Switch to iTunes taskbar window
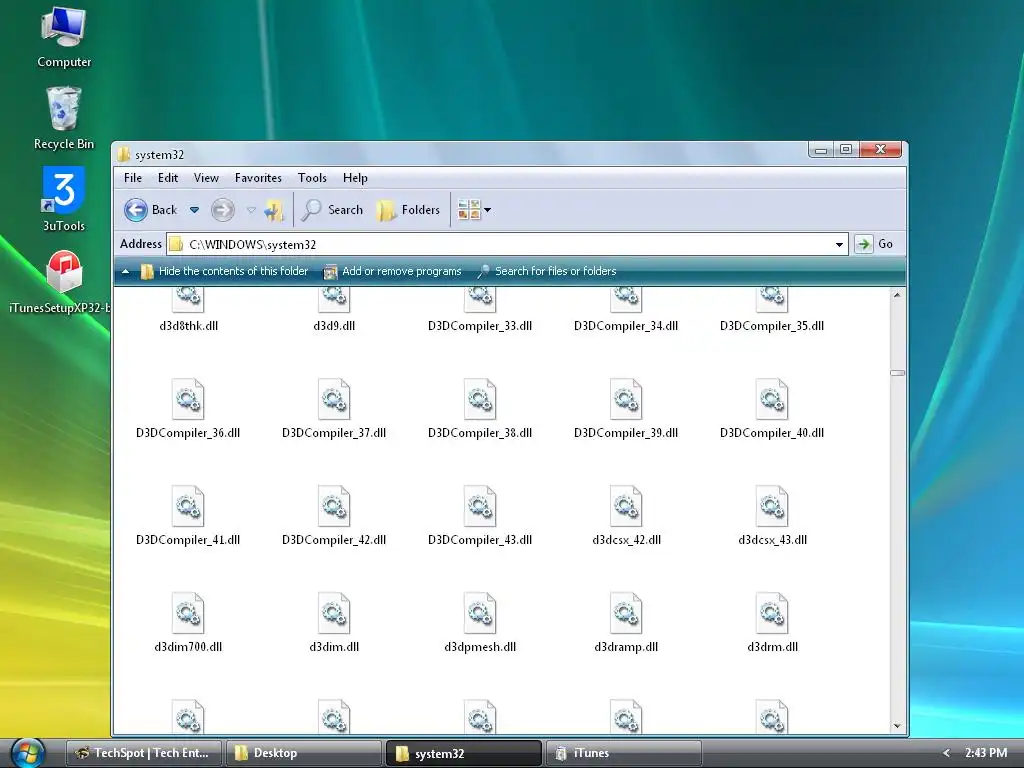This screenshot has height=768, width=1024. (623, 753)
